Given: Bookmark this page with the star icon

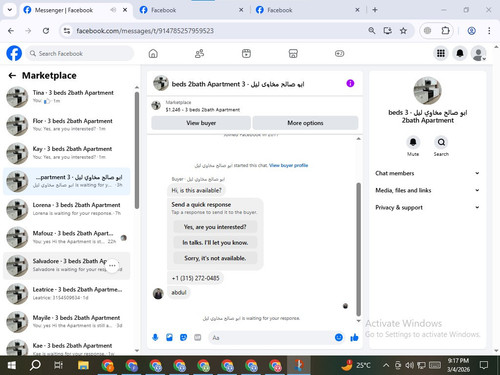Looking at the screenshot, I should 403,31.
